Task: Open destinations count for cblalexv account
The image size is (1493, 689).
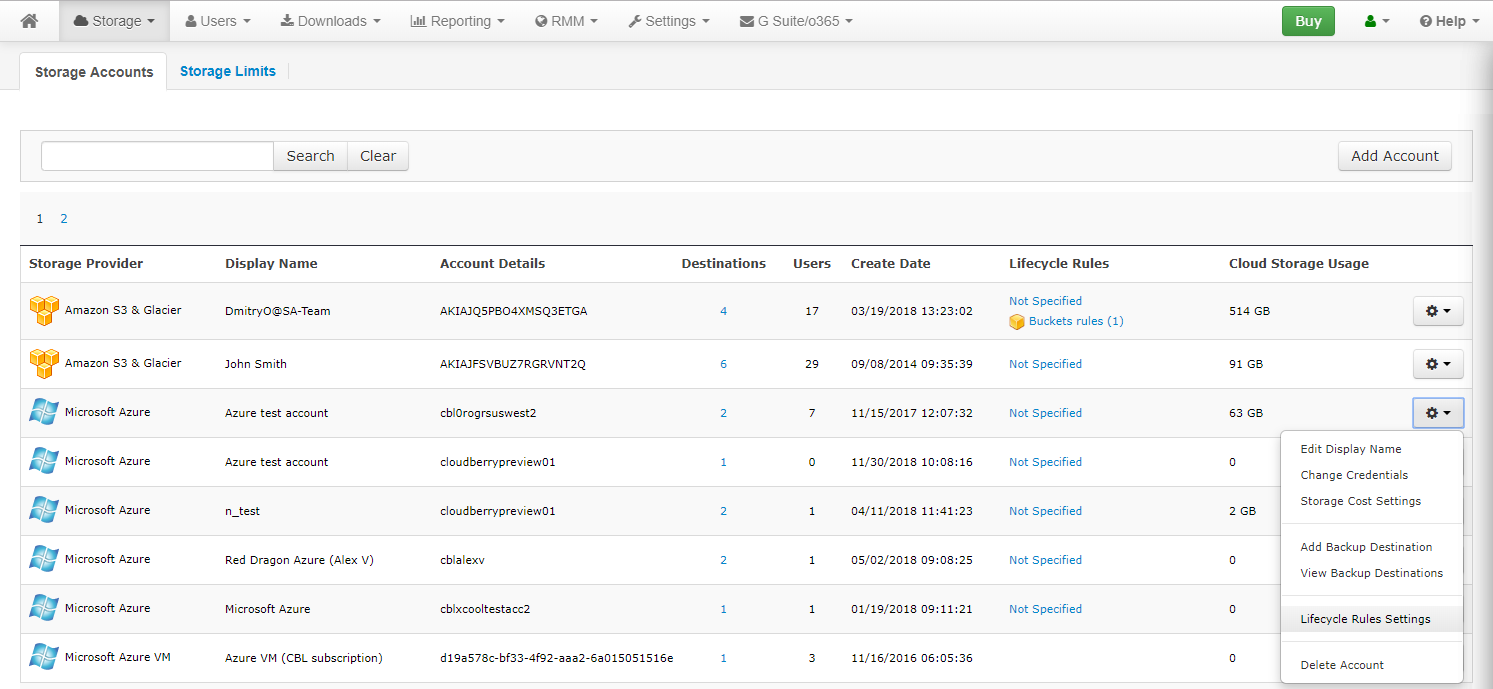Action: pyautogui.click(x=724, y=560)
